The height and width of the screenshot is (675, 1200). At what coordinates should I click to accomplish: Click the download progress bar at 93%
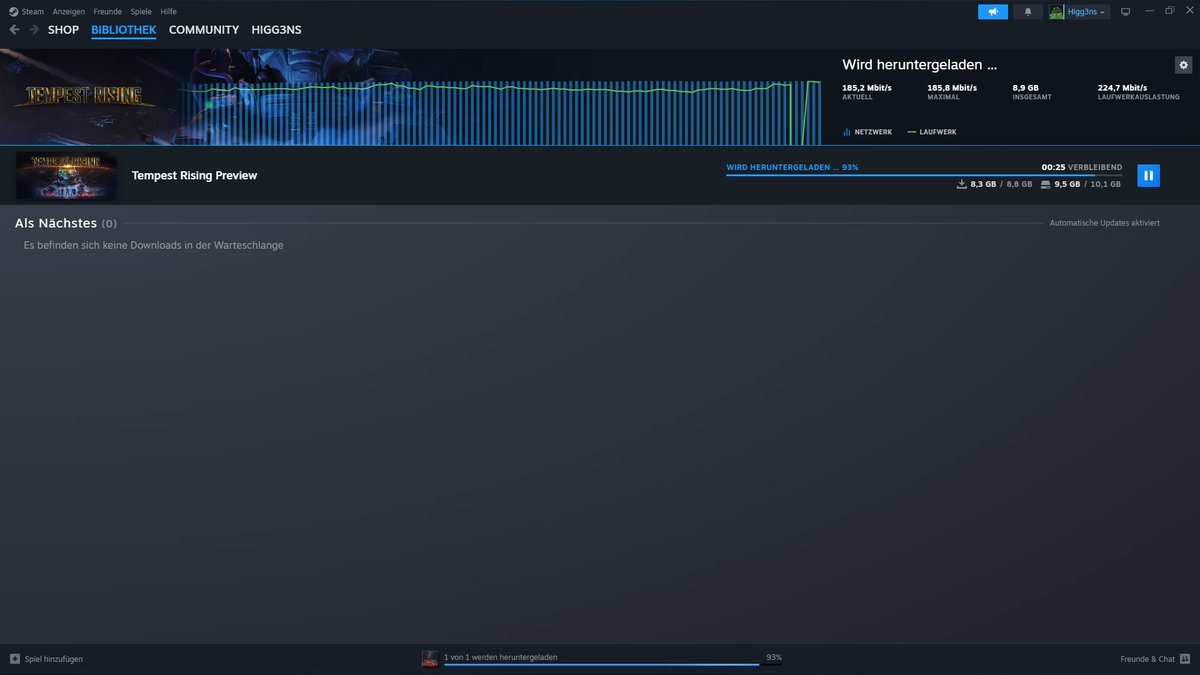click(x=924, y=175)
